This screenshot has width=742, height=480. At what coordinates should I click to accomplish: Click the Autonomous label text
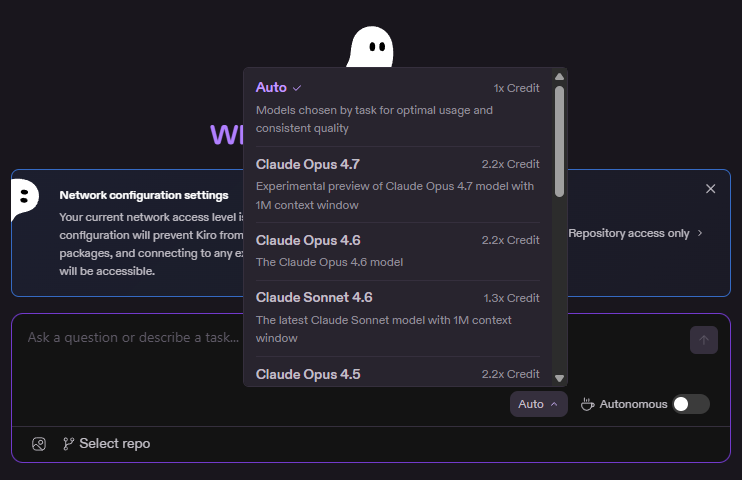tap(633, 404)
